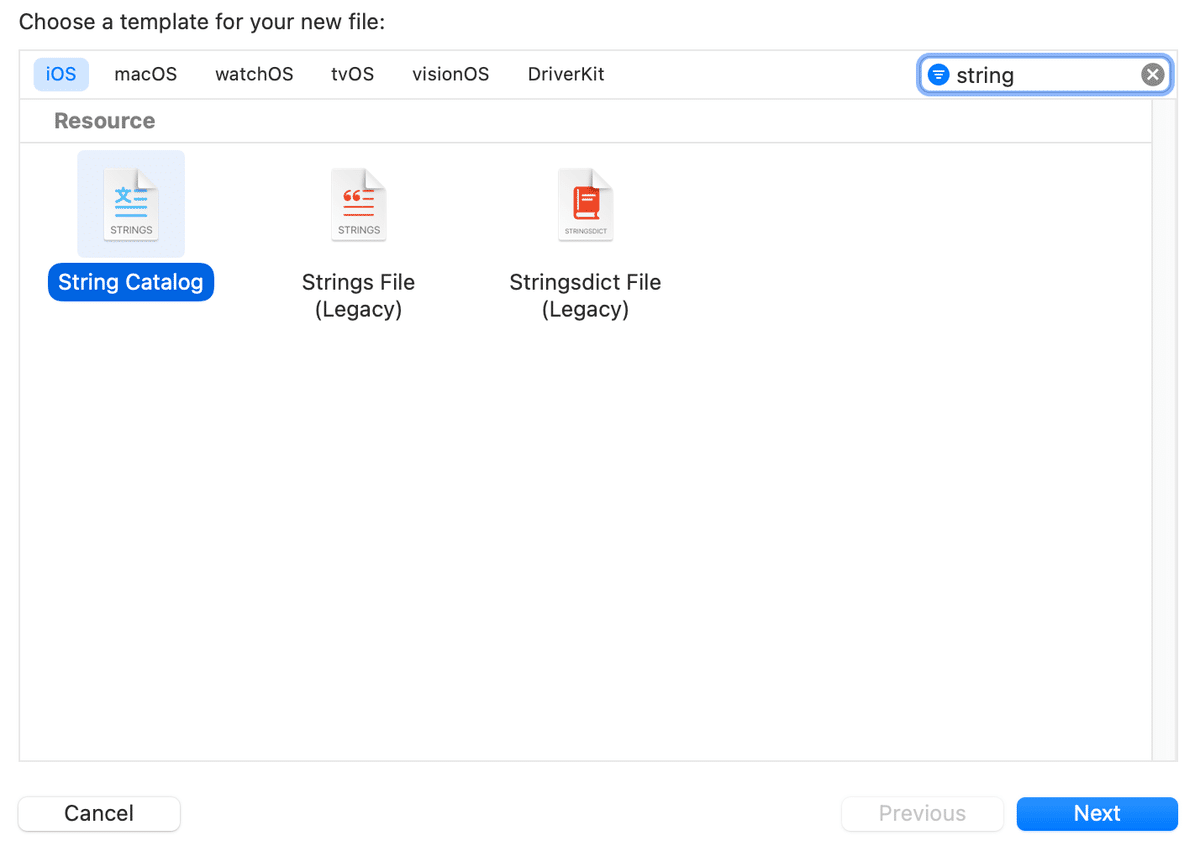This screenshot has height=855, width=1200.
Task: Click the 'Strings File (Legacy)' label
Action: click(x=359, y=296)
